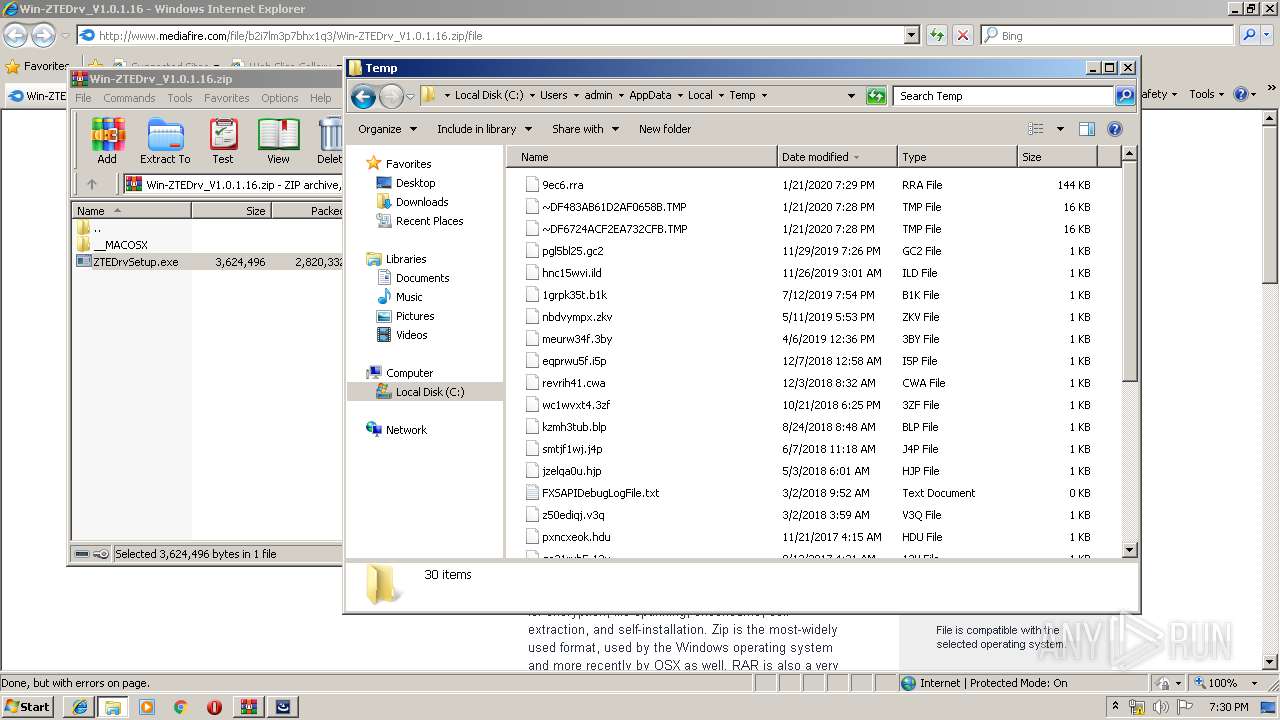Click Explorer's back navigation arrow
Screen dimensions: 1280x720
[x=363, y=96]
